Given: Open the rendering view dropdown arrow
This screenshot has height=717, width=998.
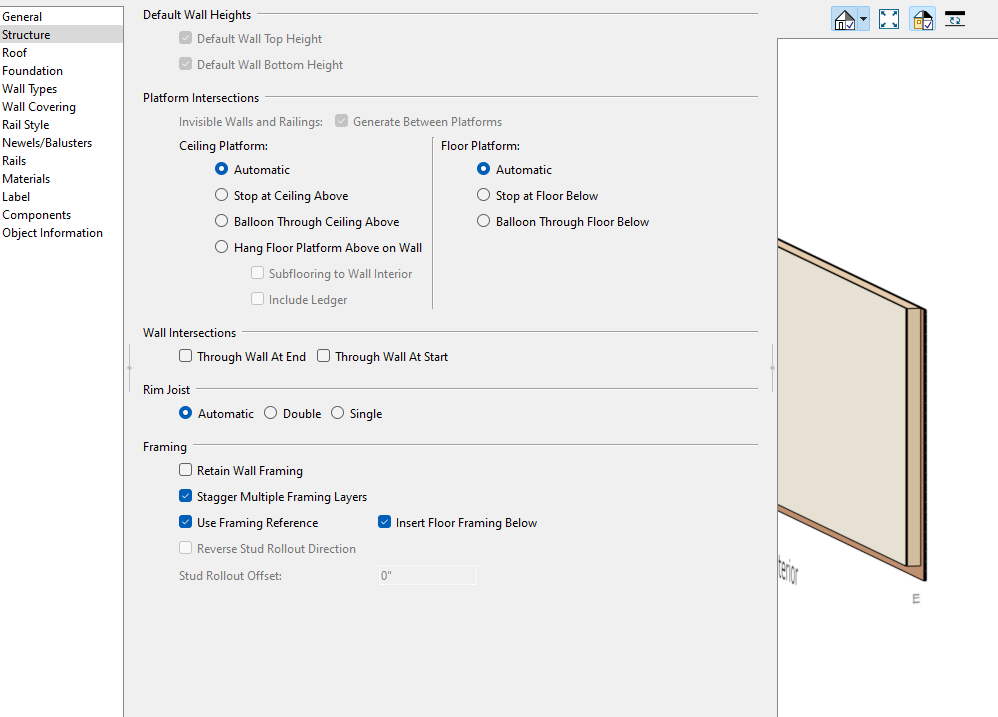Looking at the screenshot, I should [863, 19].
